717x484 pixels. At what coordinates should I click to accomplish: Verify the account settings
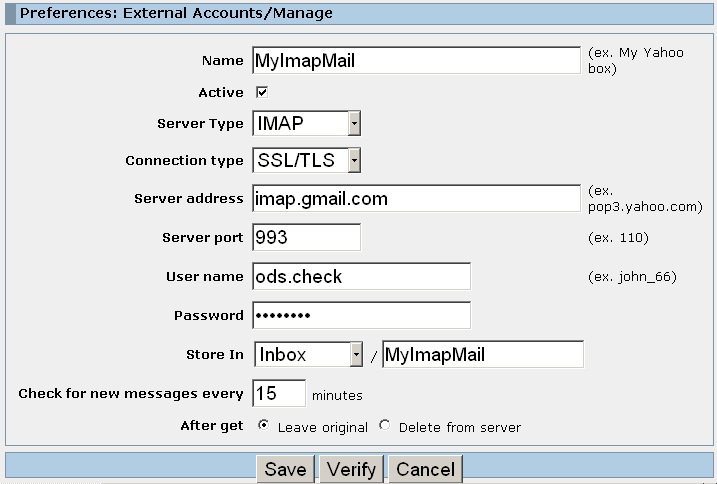click(x=351, y=469)
